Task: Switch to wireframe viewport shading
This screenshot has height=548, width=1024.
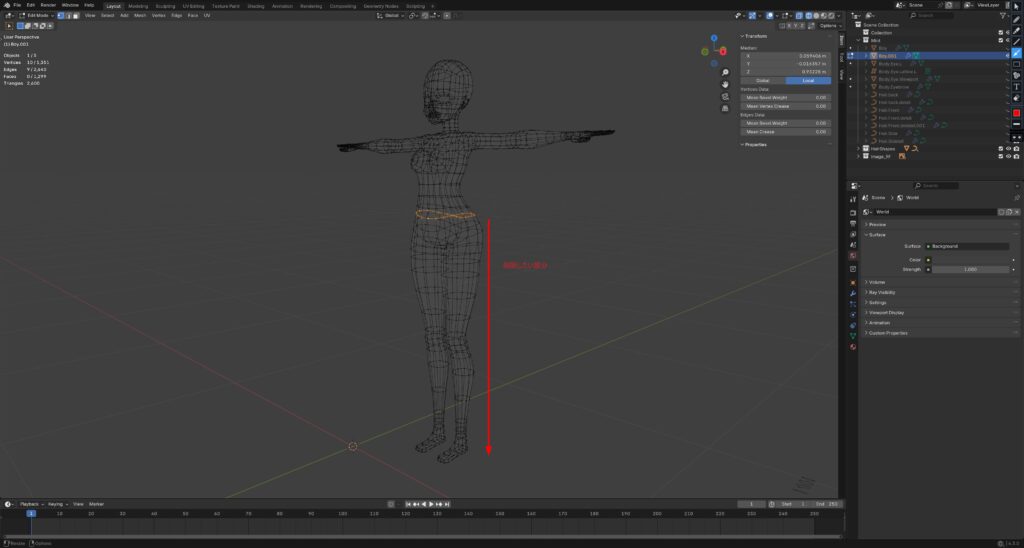Action: click(x=809, y=15)
